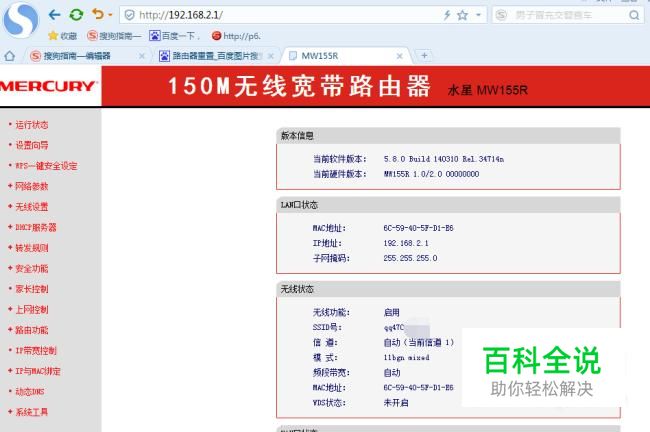Click the security shield icon in address bar
The height and width of the screenshot is (432, 650).
tap(129, 15)
